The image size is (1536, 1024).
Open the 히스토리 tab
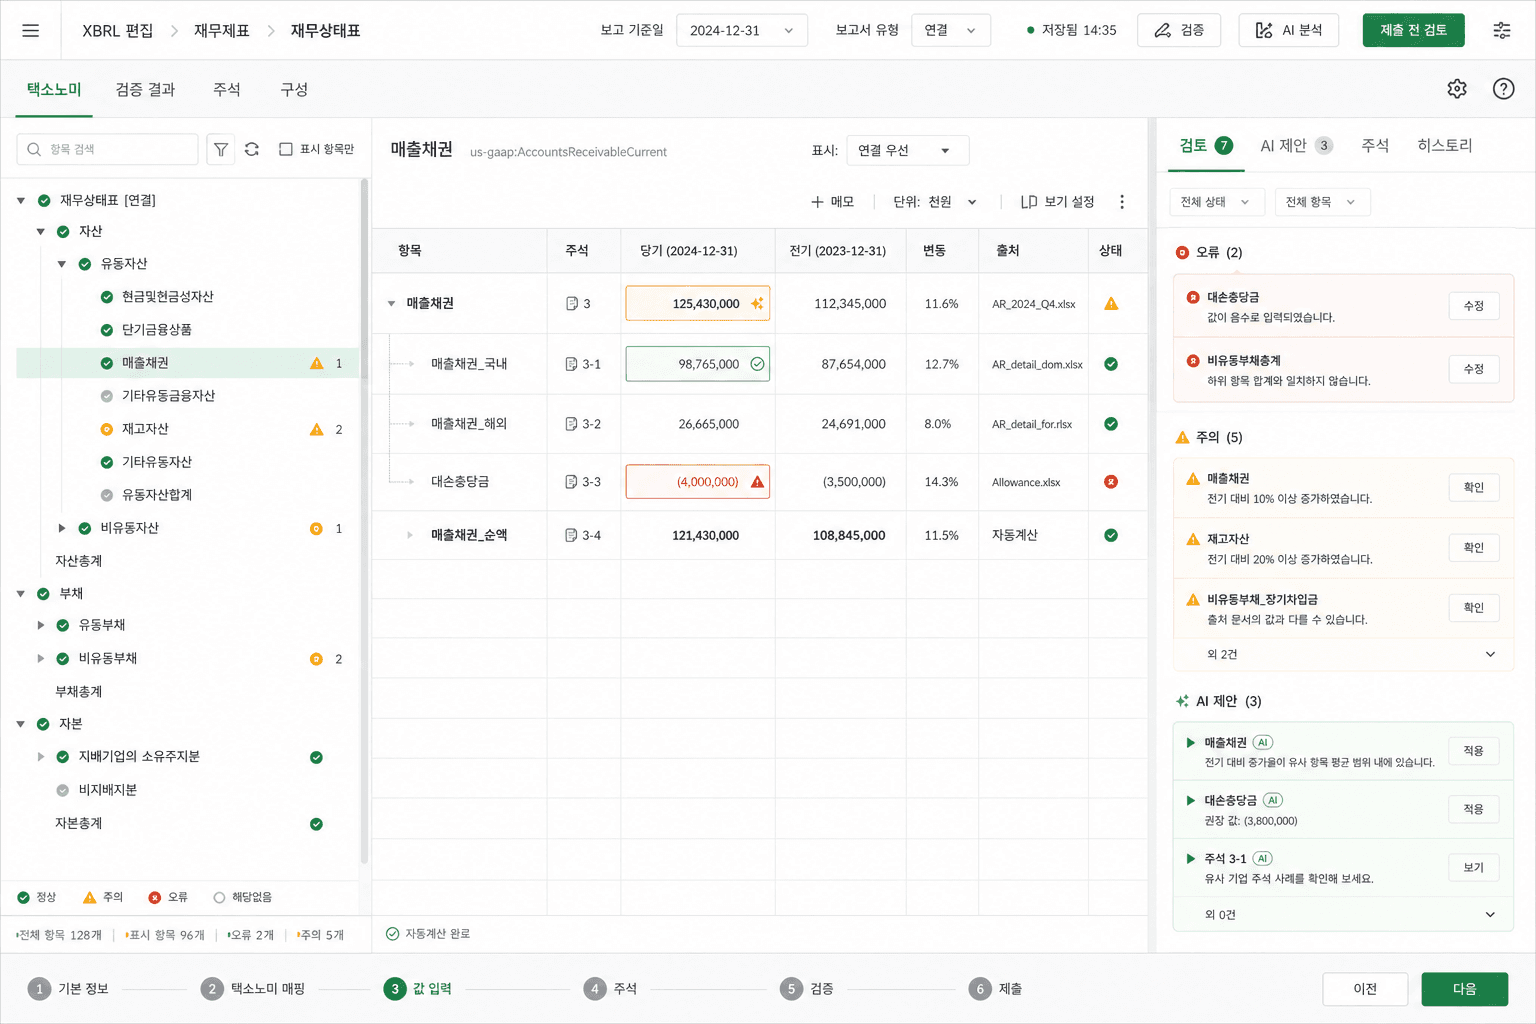click(1444, 146)
